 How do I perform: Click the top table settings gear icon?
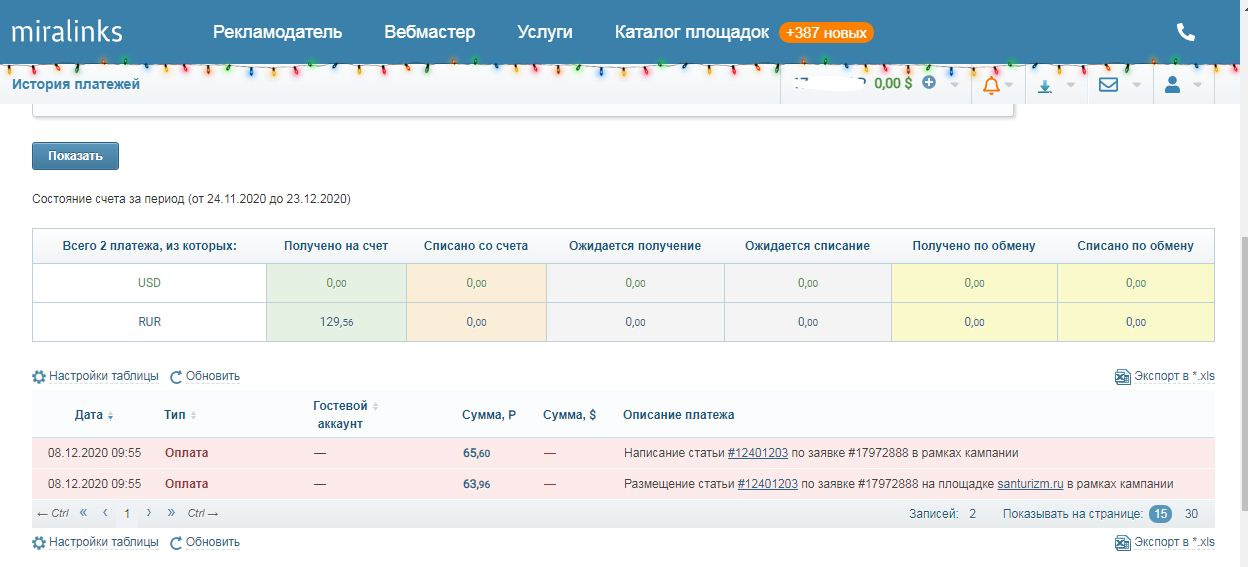[39, 377]
